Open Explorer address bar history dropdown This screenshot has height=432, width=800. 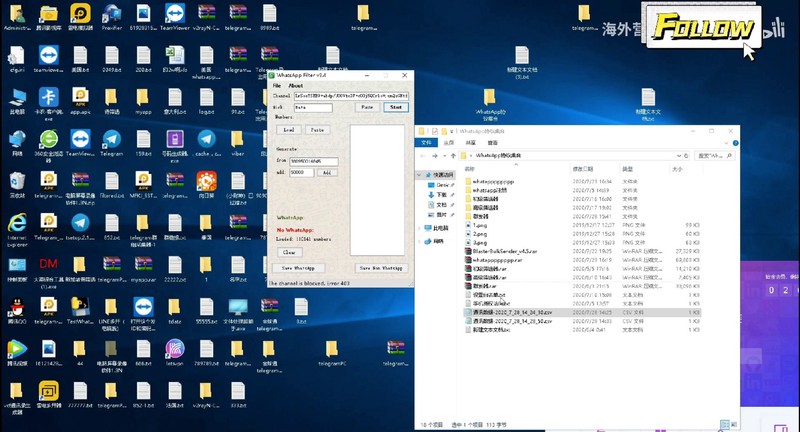(x=679, y=156)
